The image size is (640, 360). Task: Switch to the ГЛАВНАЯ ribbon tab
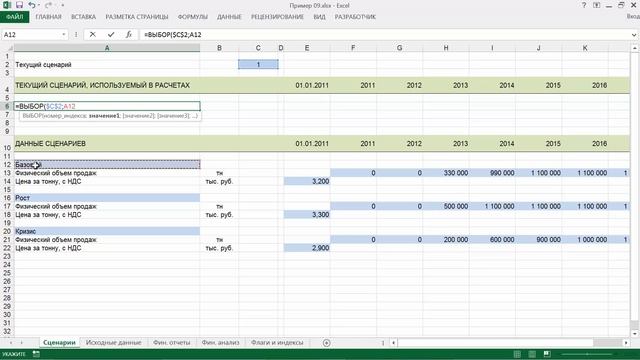pos(48,17)
